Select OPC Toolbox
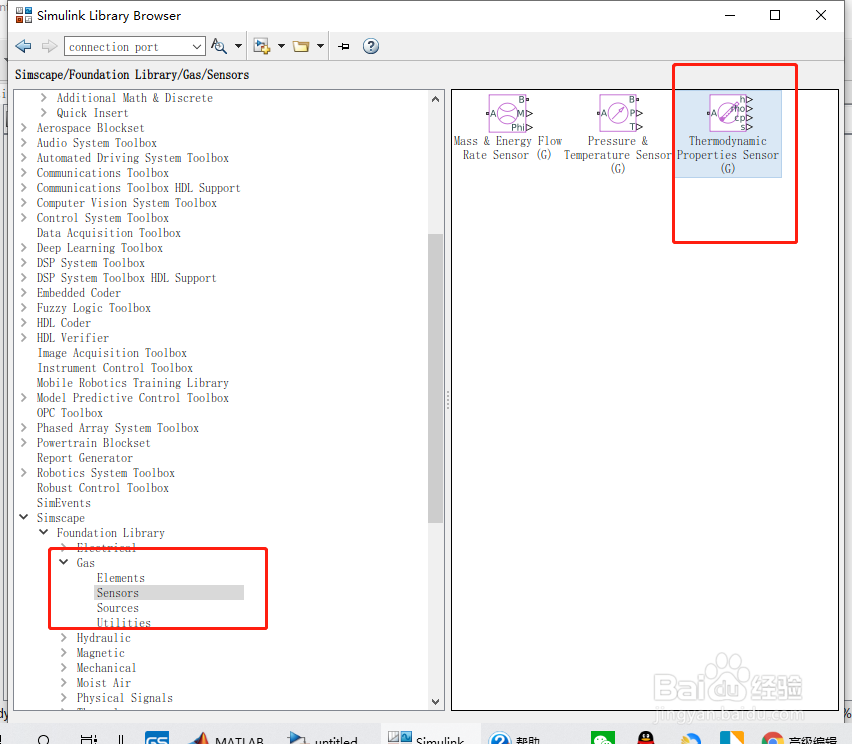This screenshot has height=744, width=852. 70,413
